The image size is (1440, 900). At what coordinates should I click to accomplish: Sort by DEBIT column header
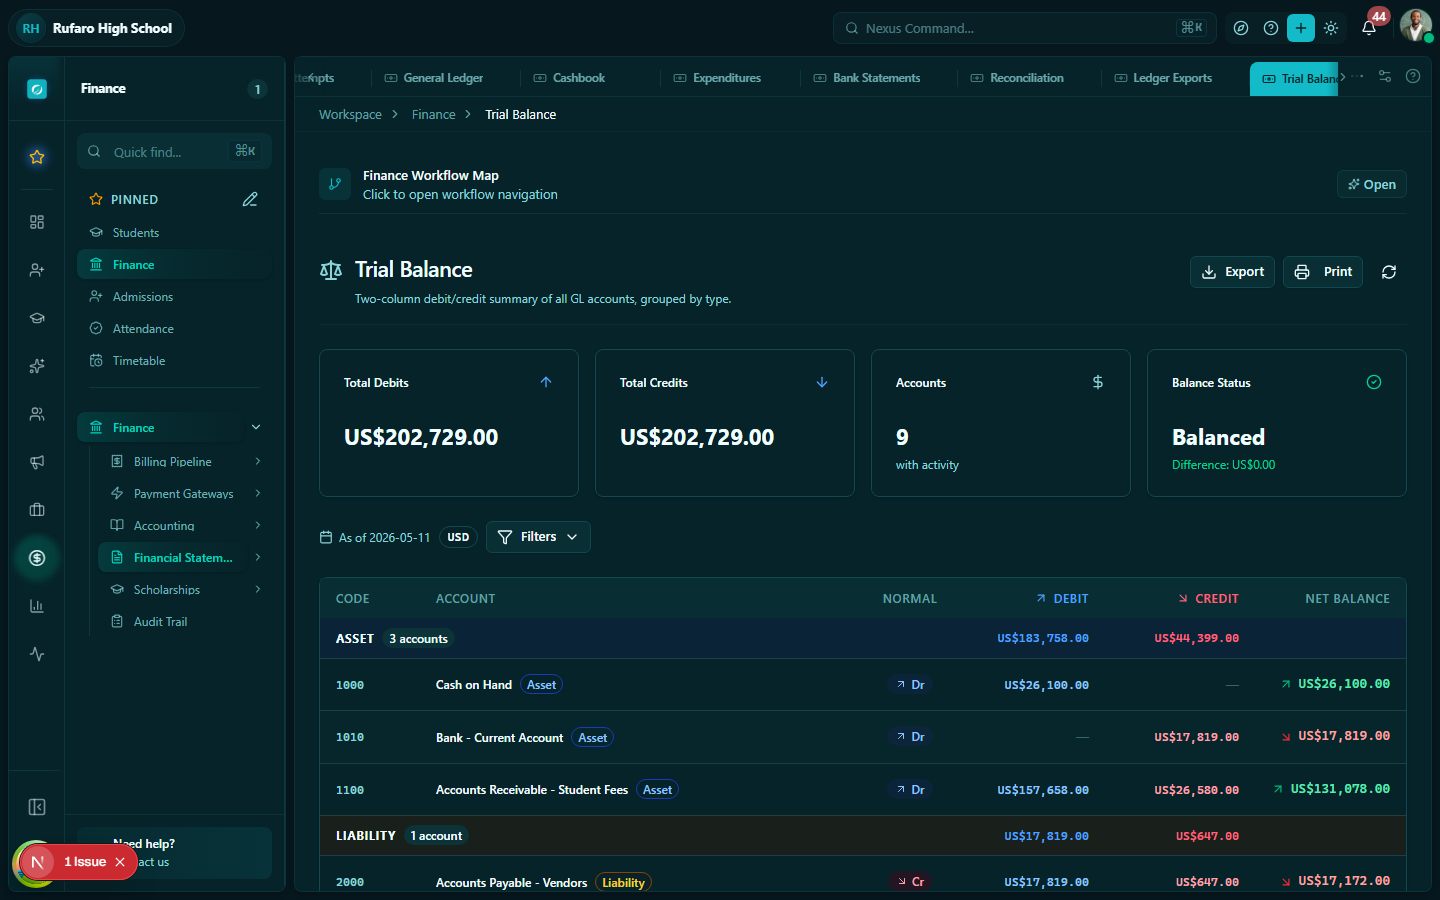point(1062,599)
